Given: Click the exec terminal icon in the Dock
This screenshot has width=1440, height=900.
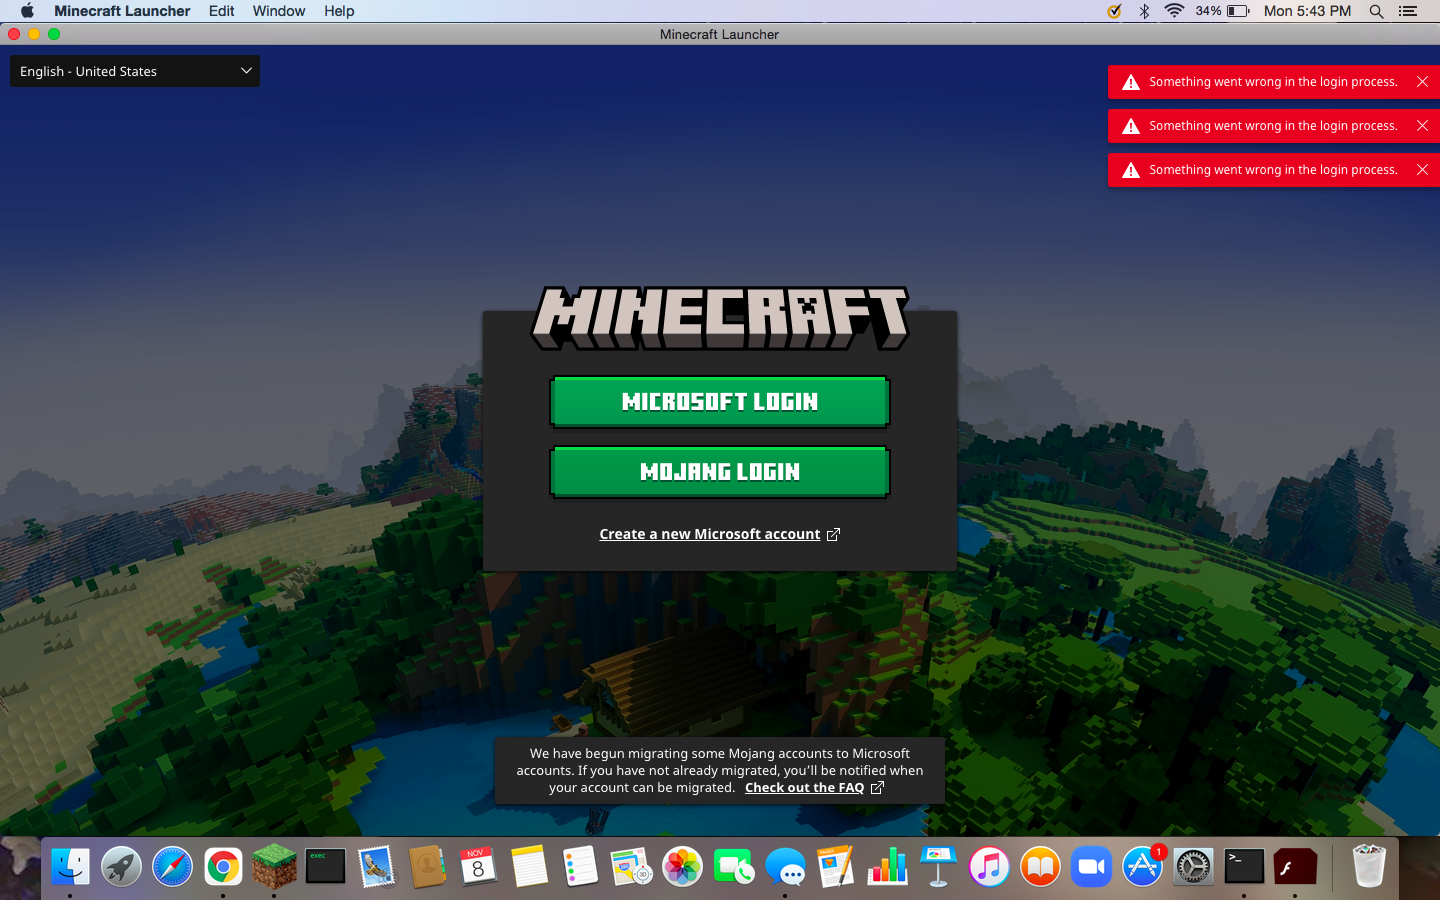Looking at the screenshot, I should point(325,866).
